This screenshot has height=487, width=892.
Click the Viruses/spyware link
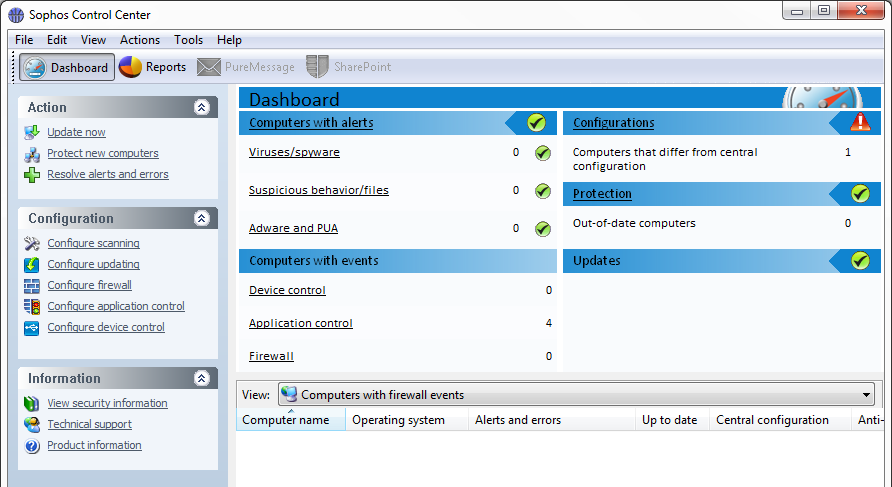(x=294, y=152)
